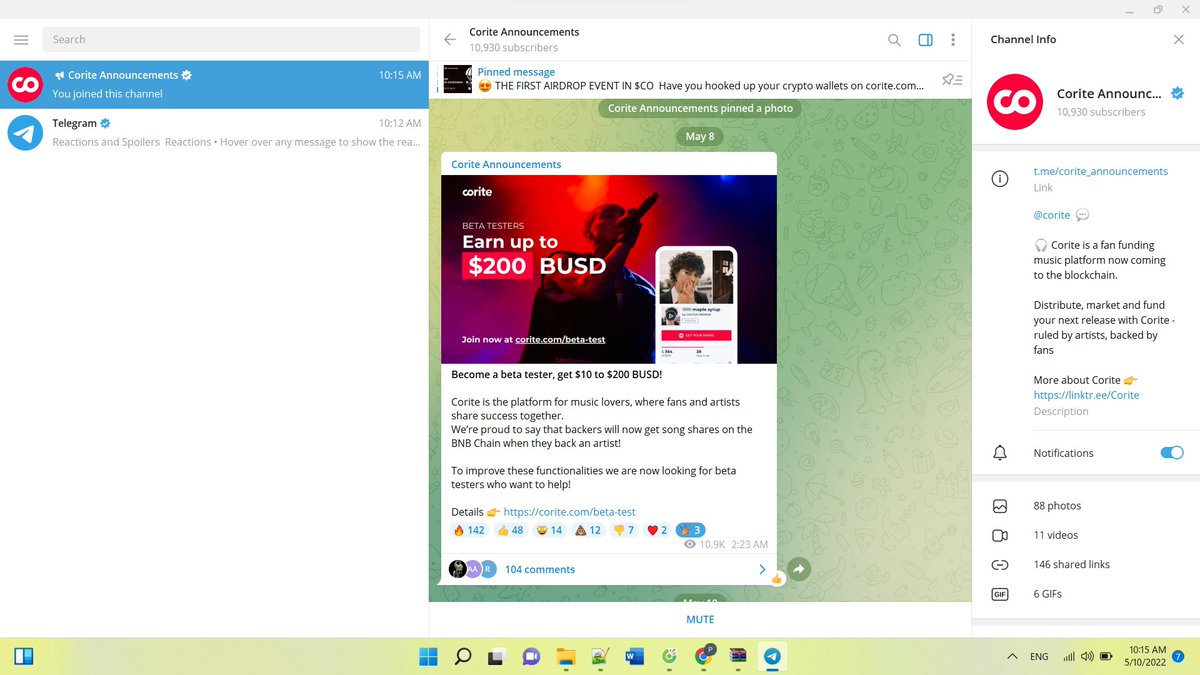Image resolution: width=1200 pixels, height=675 pixels.
Task: Click the pinned message thumbnail
Action: 457,79
